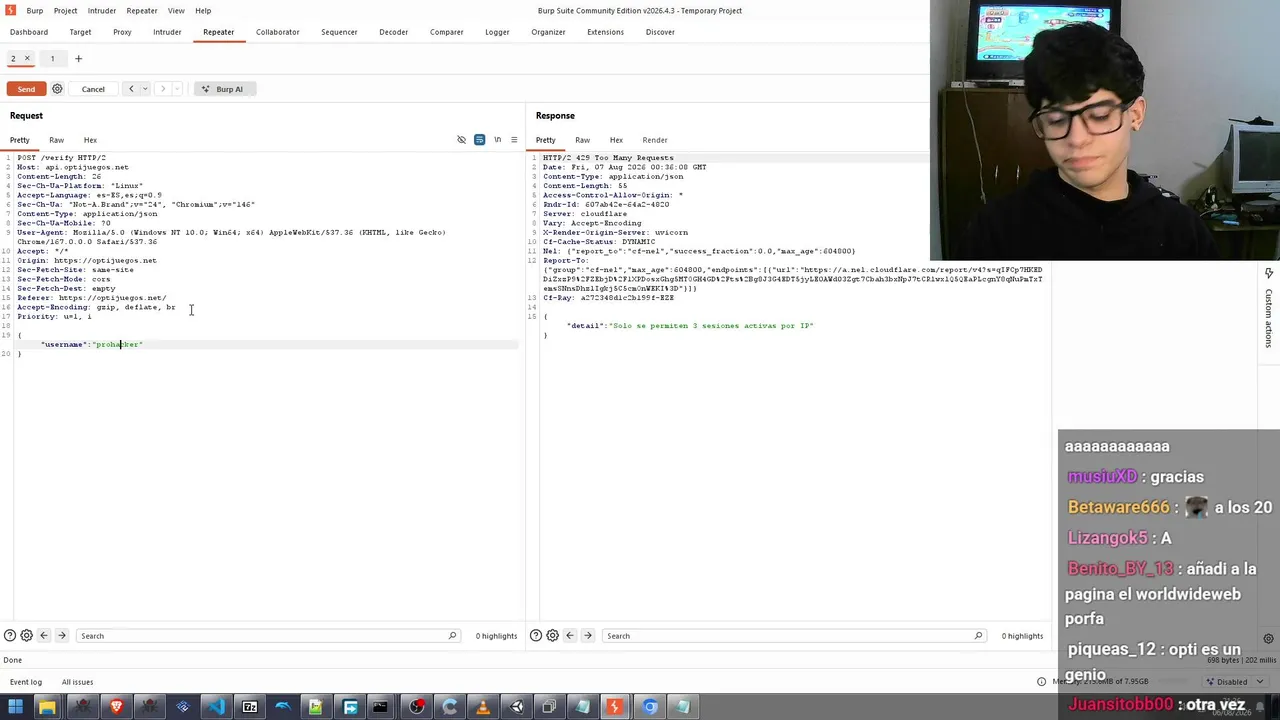Jump to next Response search match
Screen dimensions: 1280x720
587,636
